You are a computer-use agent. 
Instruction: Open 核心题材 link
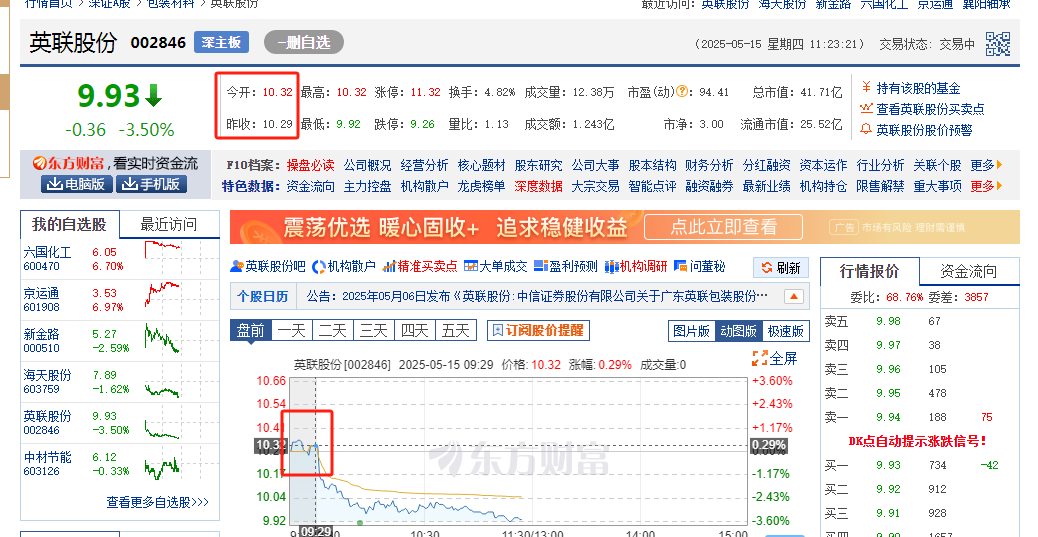click(481, 166)
